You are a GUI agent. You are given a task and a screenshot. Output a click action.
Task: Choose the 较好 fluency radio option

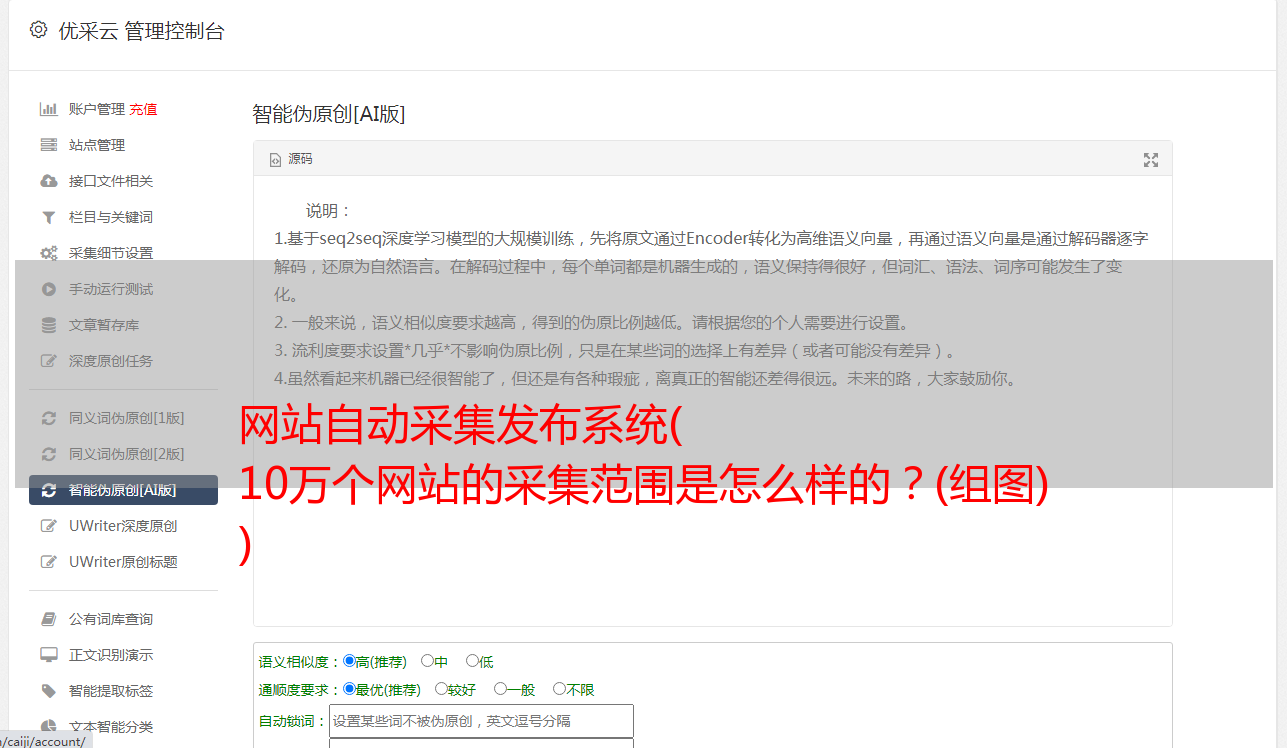pos(441,689)
